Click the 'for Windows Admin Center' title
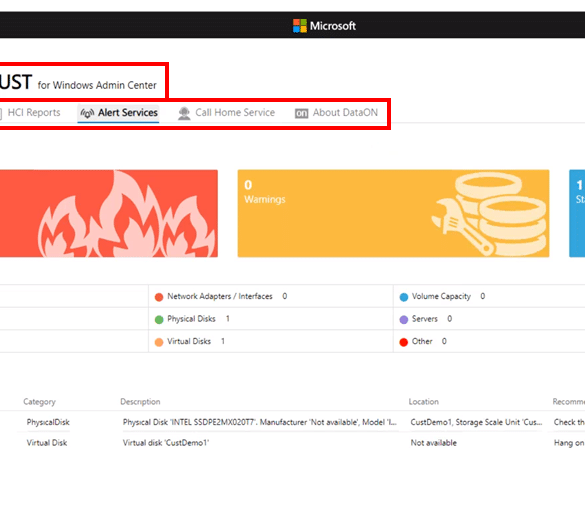This screenshot has width=585, height=514. [97, 85]
